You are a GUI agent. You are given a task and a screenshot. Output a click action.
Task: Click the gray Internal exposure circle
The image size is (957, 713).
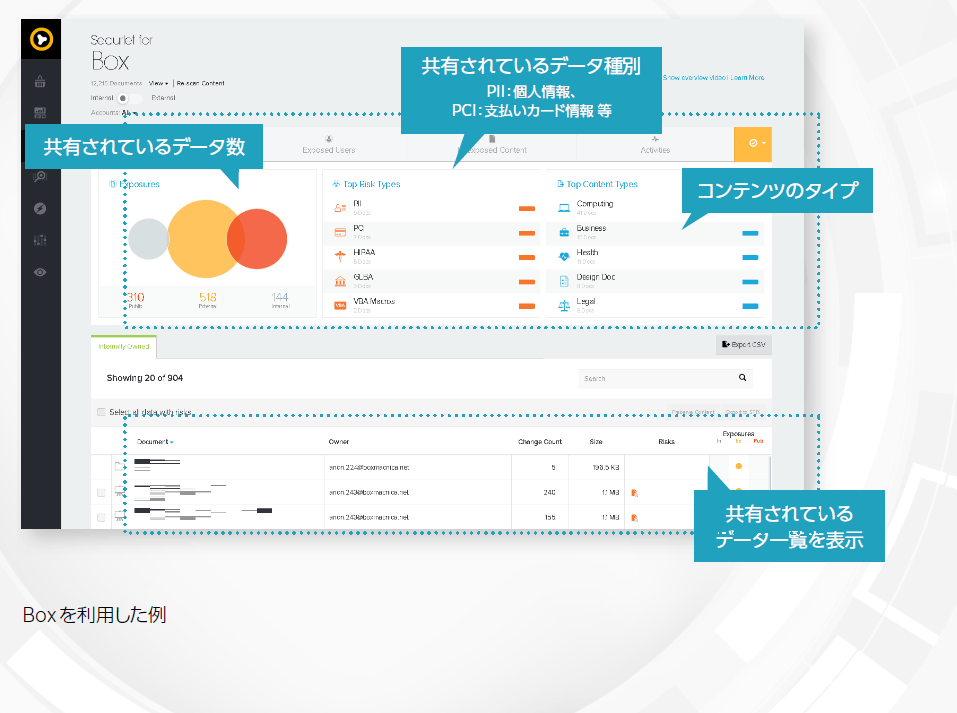(147, 239)
